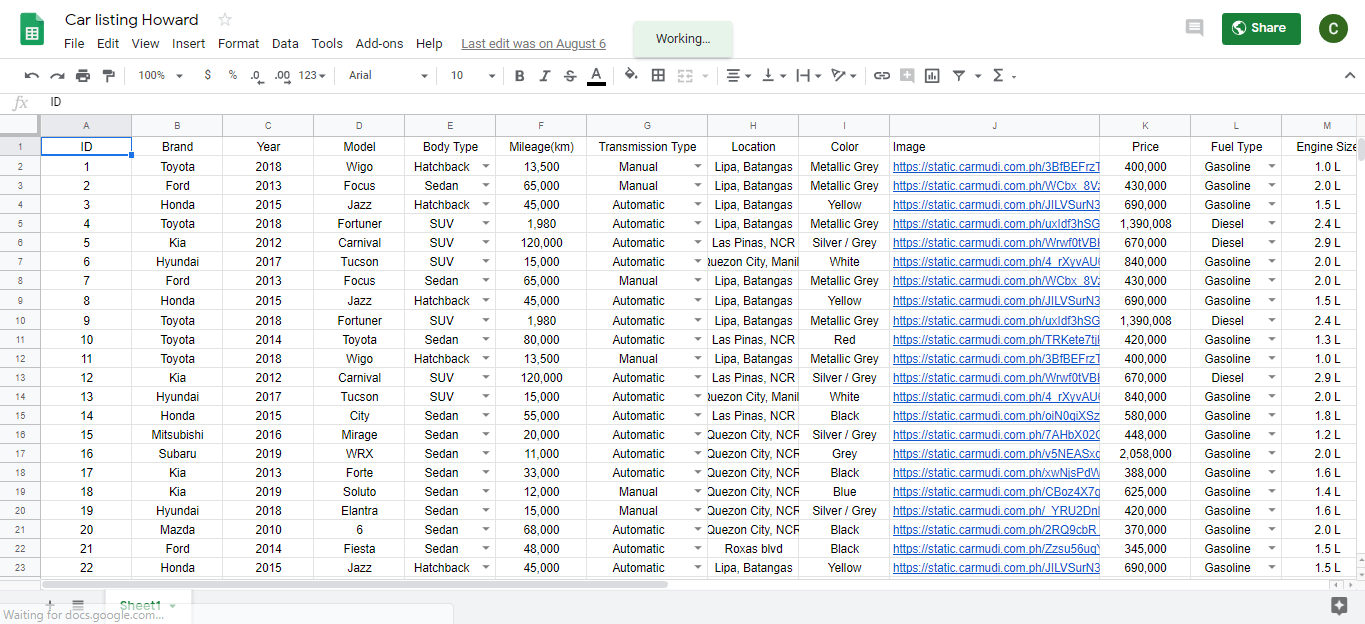Screen dimensions: 1365x624
Task: Click the Insert link icon
Action: (x=881, y=76)
